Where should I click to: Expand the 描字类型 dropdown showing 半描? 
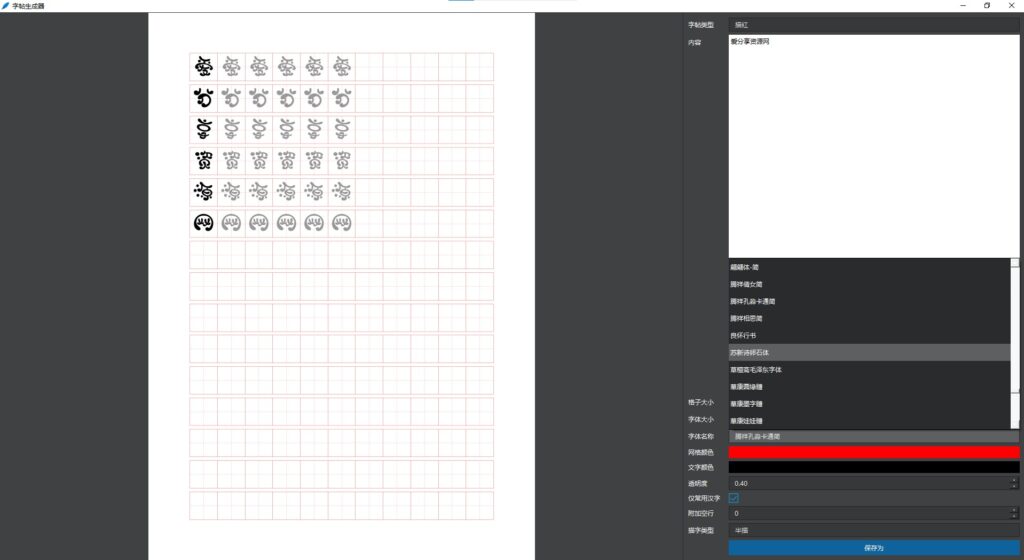pyautogui.click(x=873, y=530)
